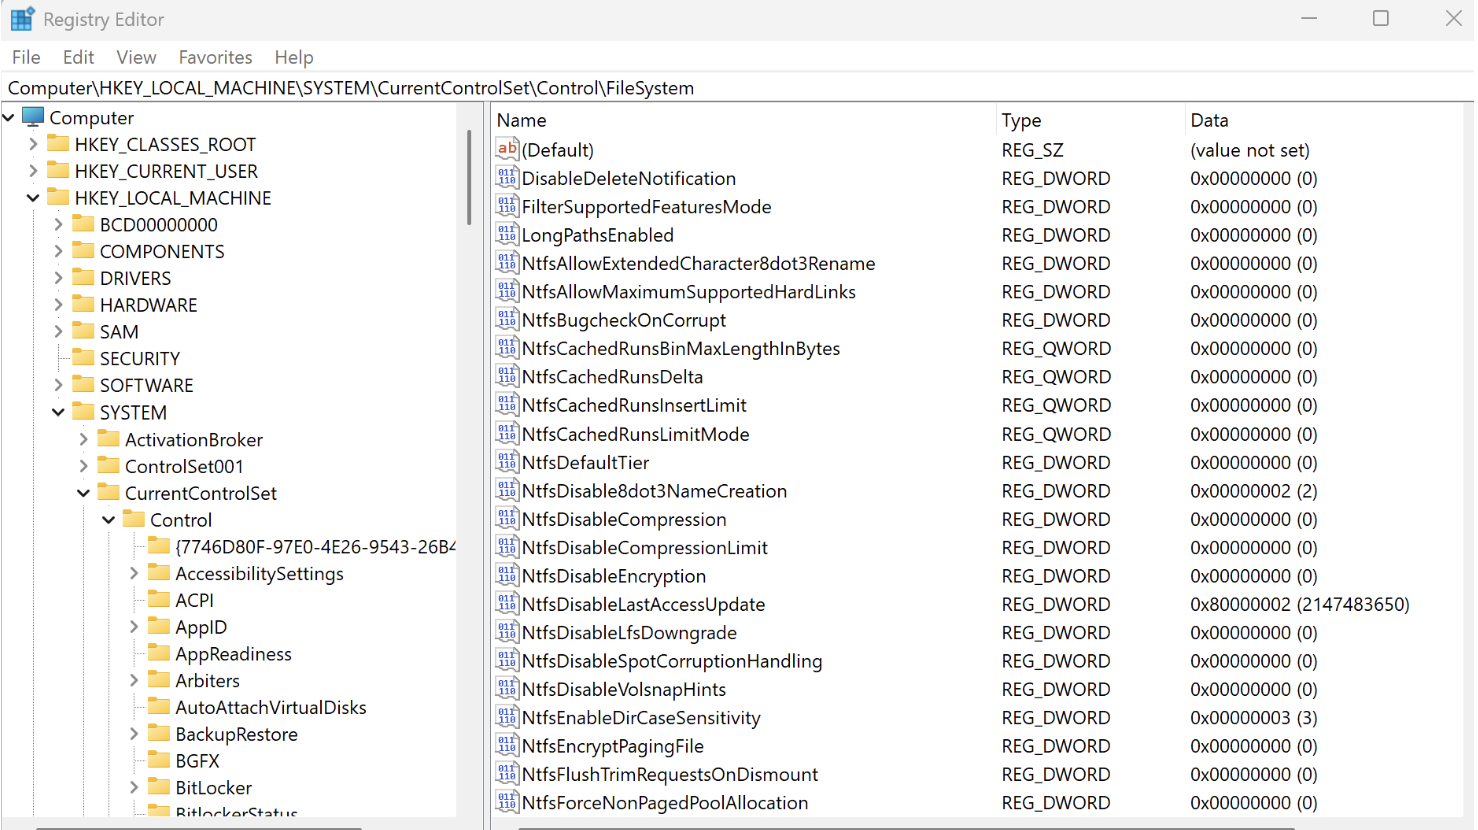
Task: Expand the HKEY_CURRENT_USER hive
Action: [33, 171]
